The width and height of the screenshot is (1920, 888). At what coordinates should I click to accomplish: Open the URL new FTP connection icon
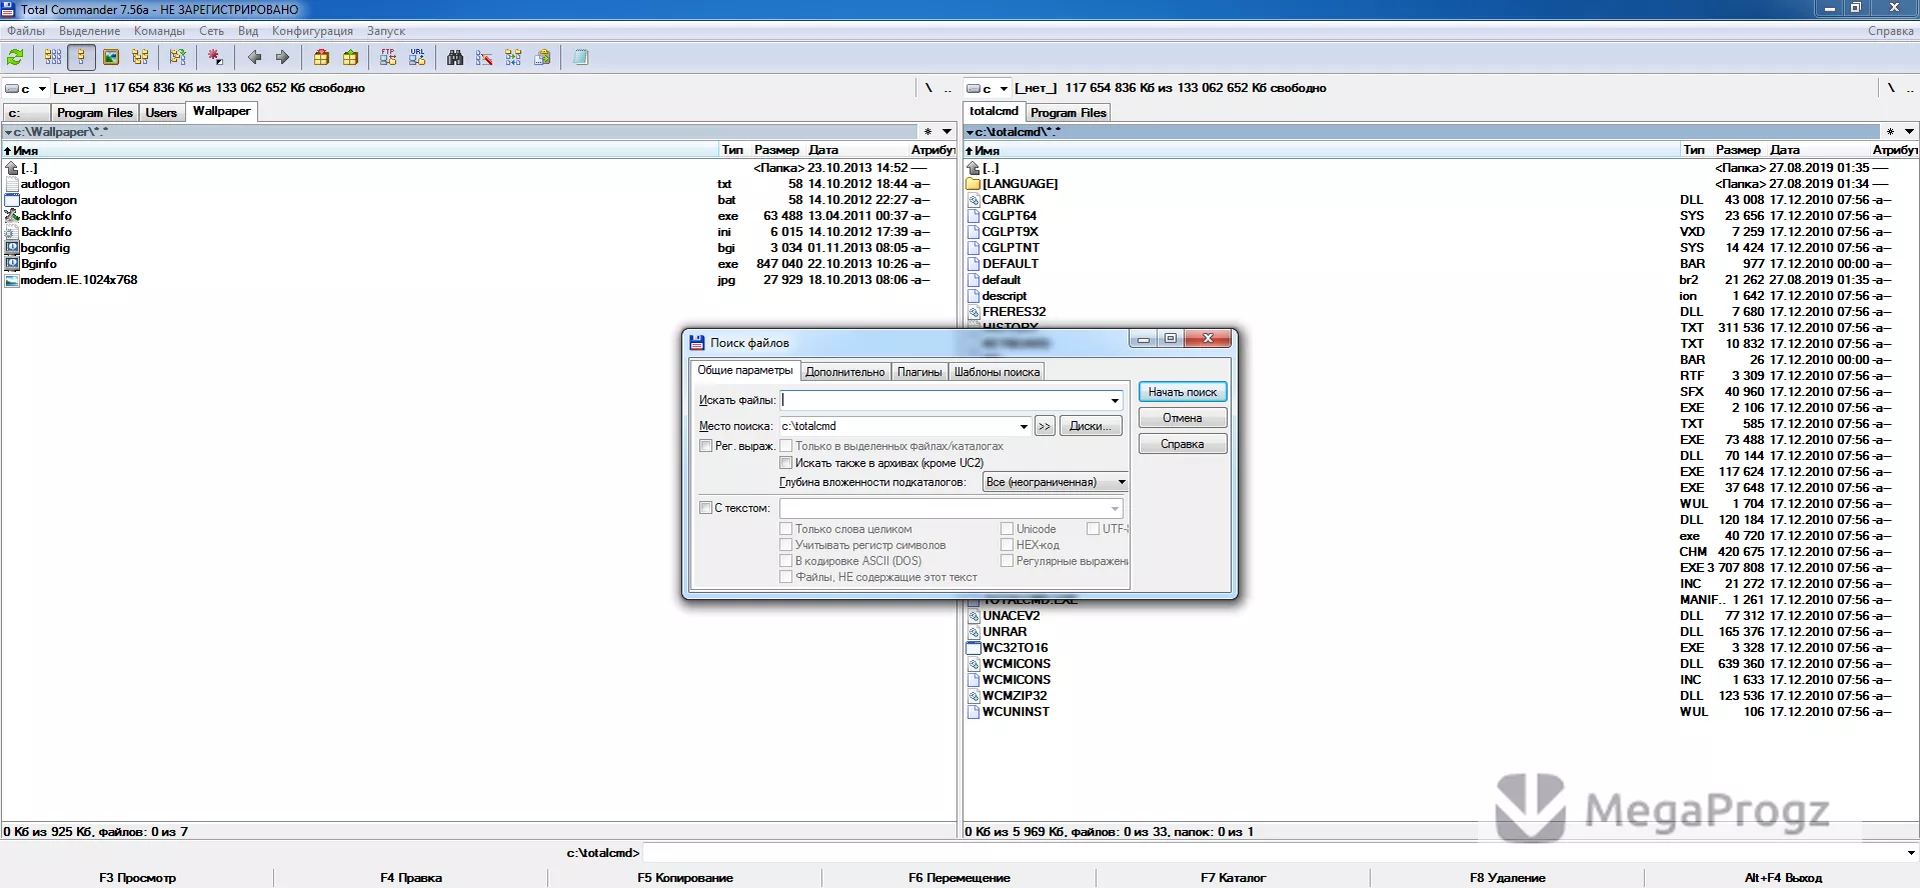pos(417,58)
